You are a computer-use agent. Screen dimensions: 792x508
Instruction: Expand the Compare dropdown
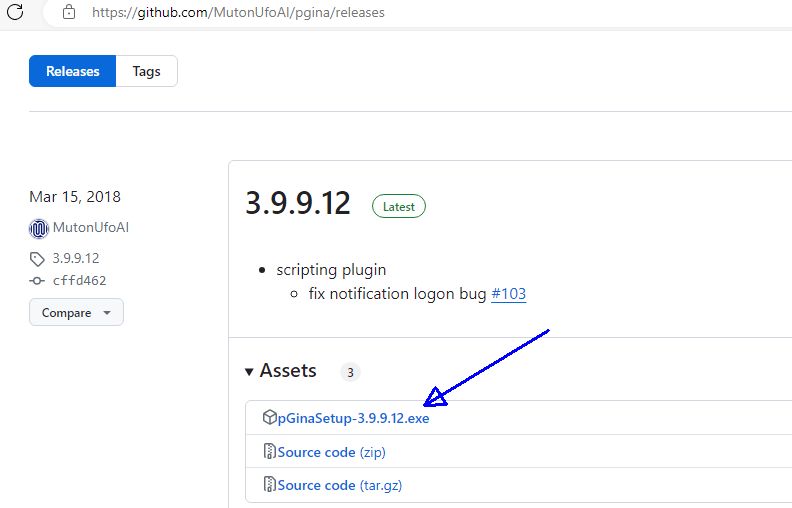(76, 313)
